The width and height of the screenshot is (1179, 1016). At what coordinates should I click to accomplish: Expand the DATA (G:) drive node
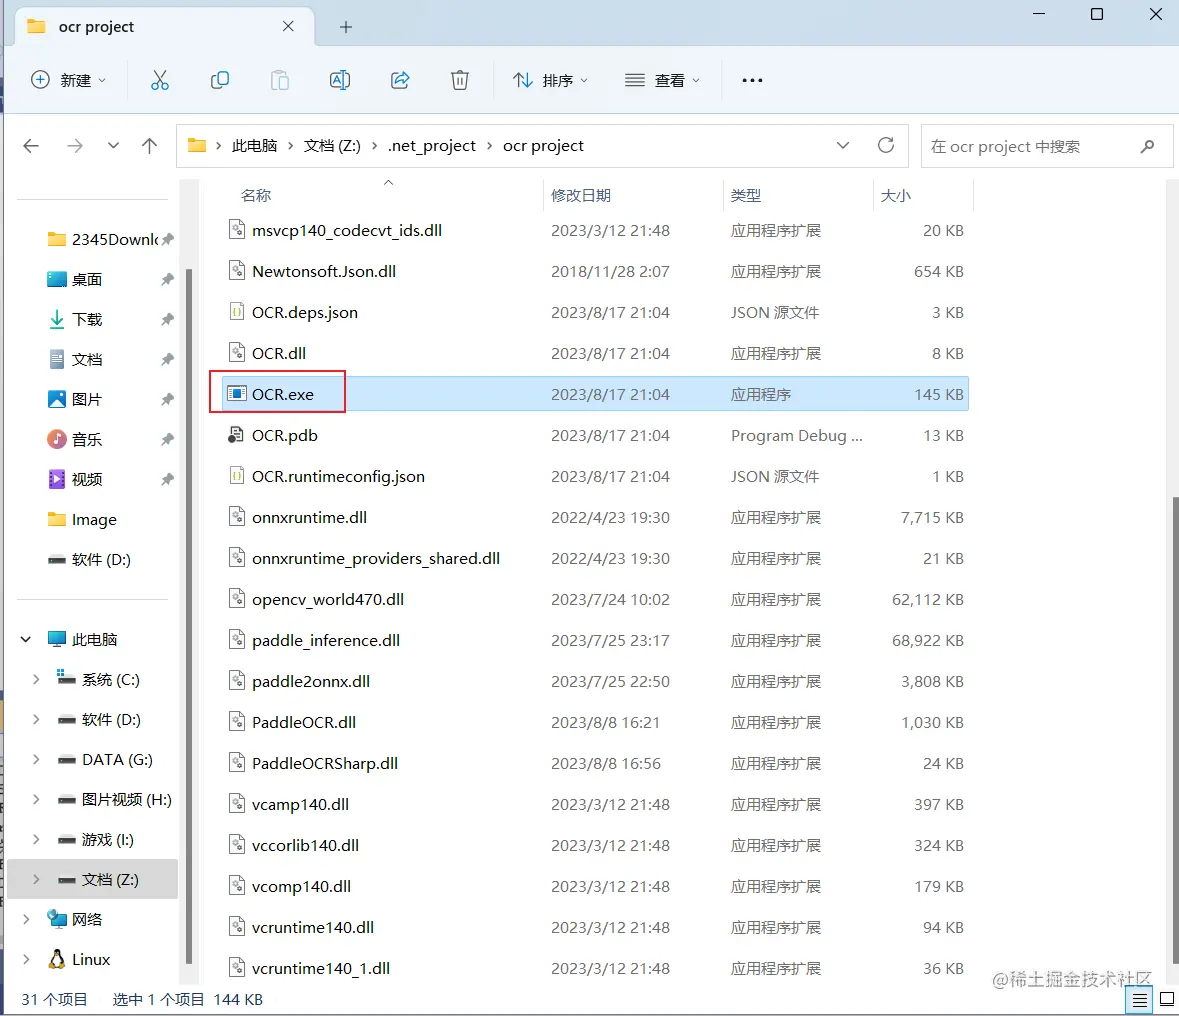pyautogui.click(x=36, y=760)
